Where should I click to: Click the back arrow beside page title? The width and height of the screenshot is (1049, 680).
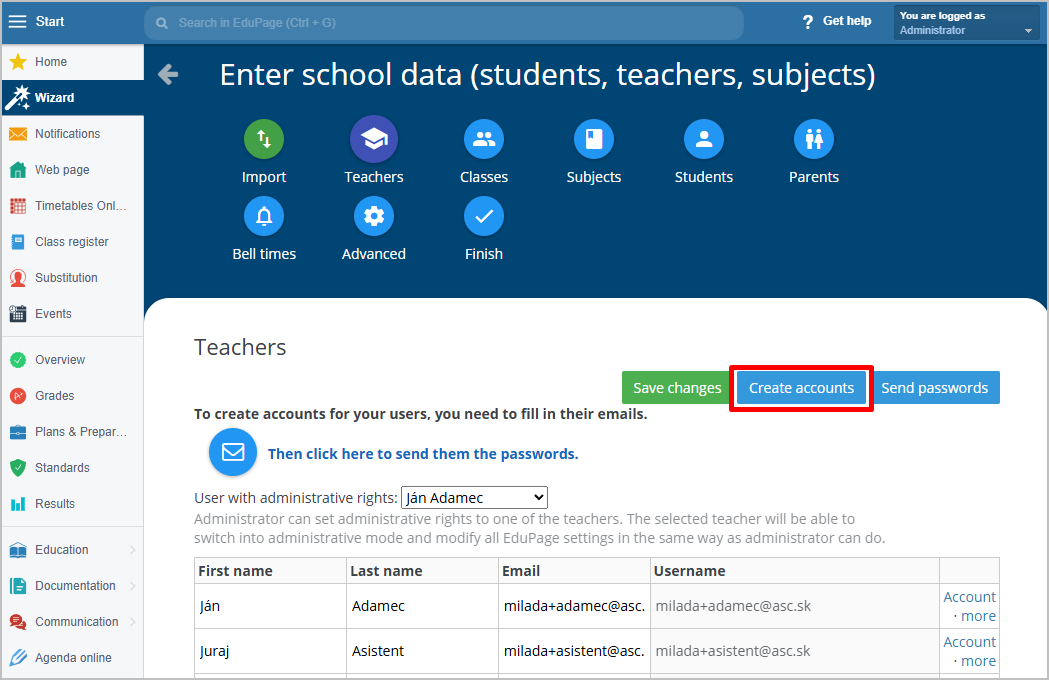[x=168, y=75]
